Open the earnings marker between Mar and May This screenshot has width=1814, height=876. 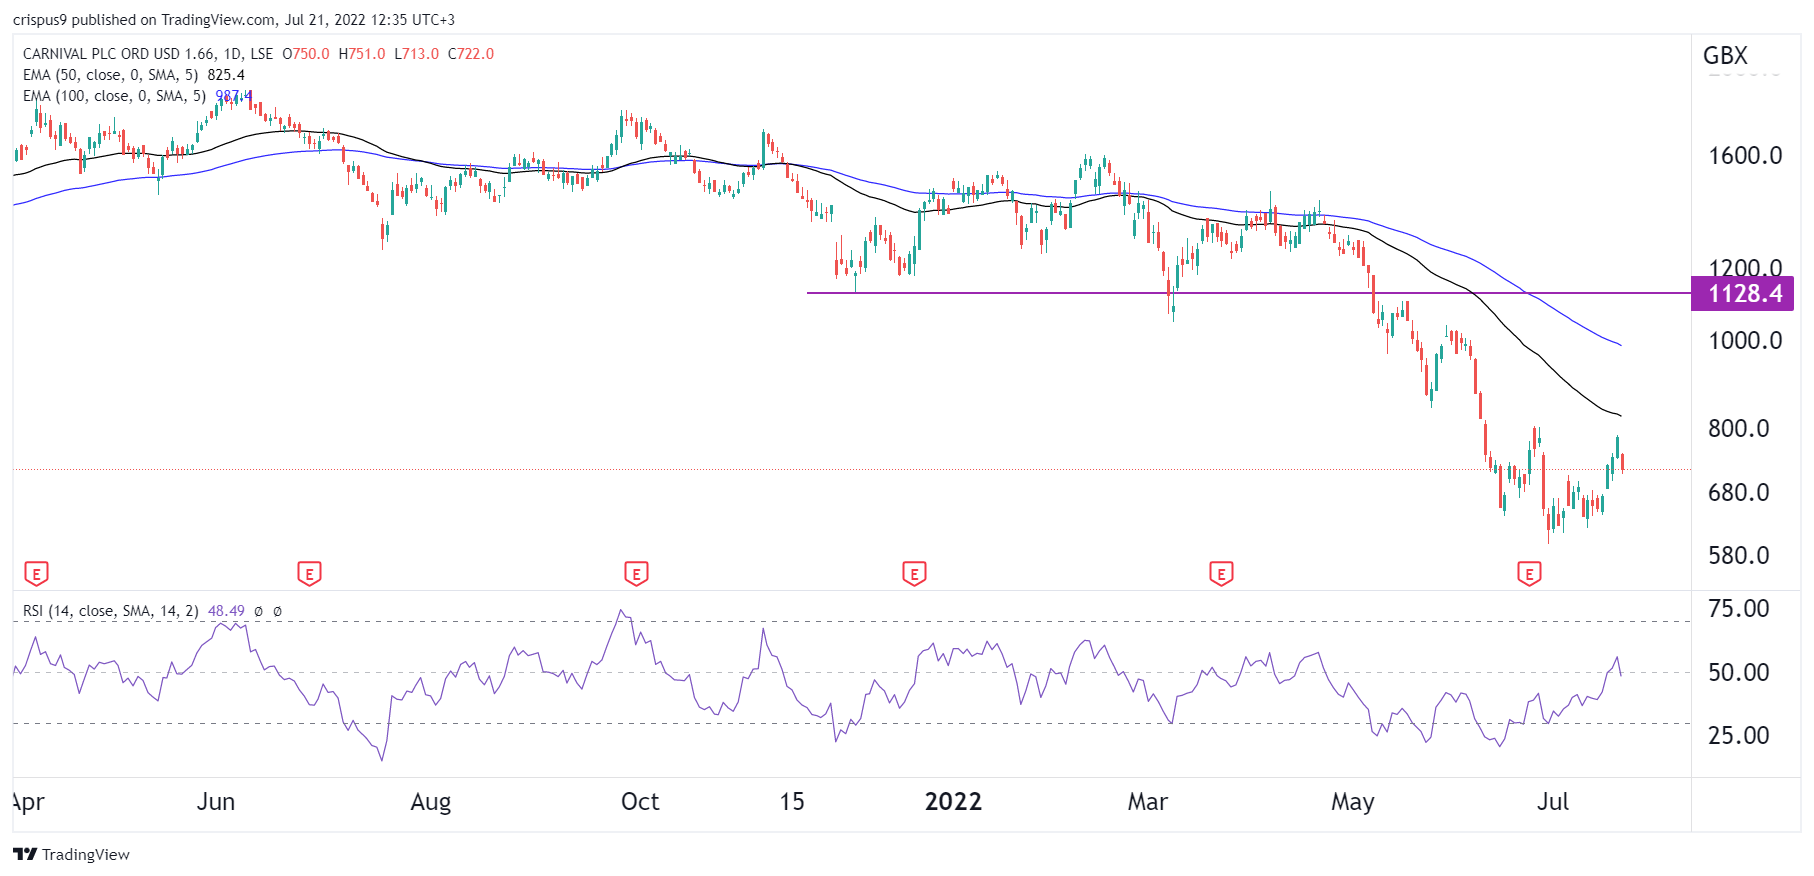pyautogui.click(x=1221, y=574)
